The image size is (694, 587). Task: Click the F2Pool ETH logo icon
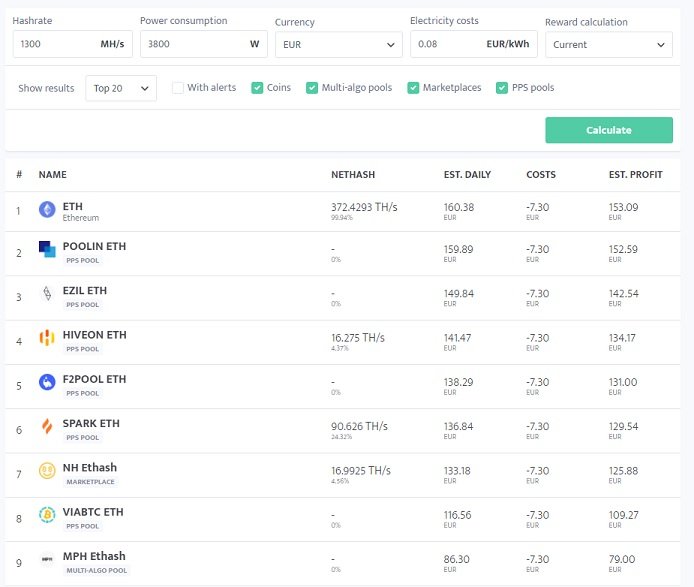click(47, 382)
